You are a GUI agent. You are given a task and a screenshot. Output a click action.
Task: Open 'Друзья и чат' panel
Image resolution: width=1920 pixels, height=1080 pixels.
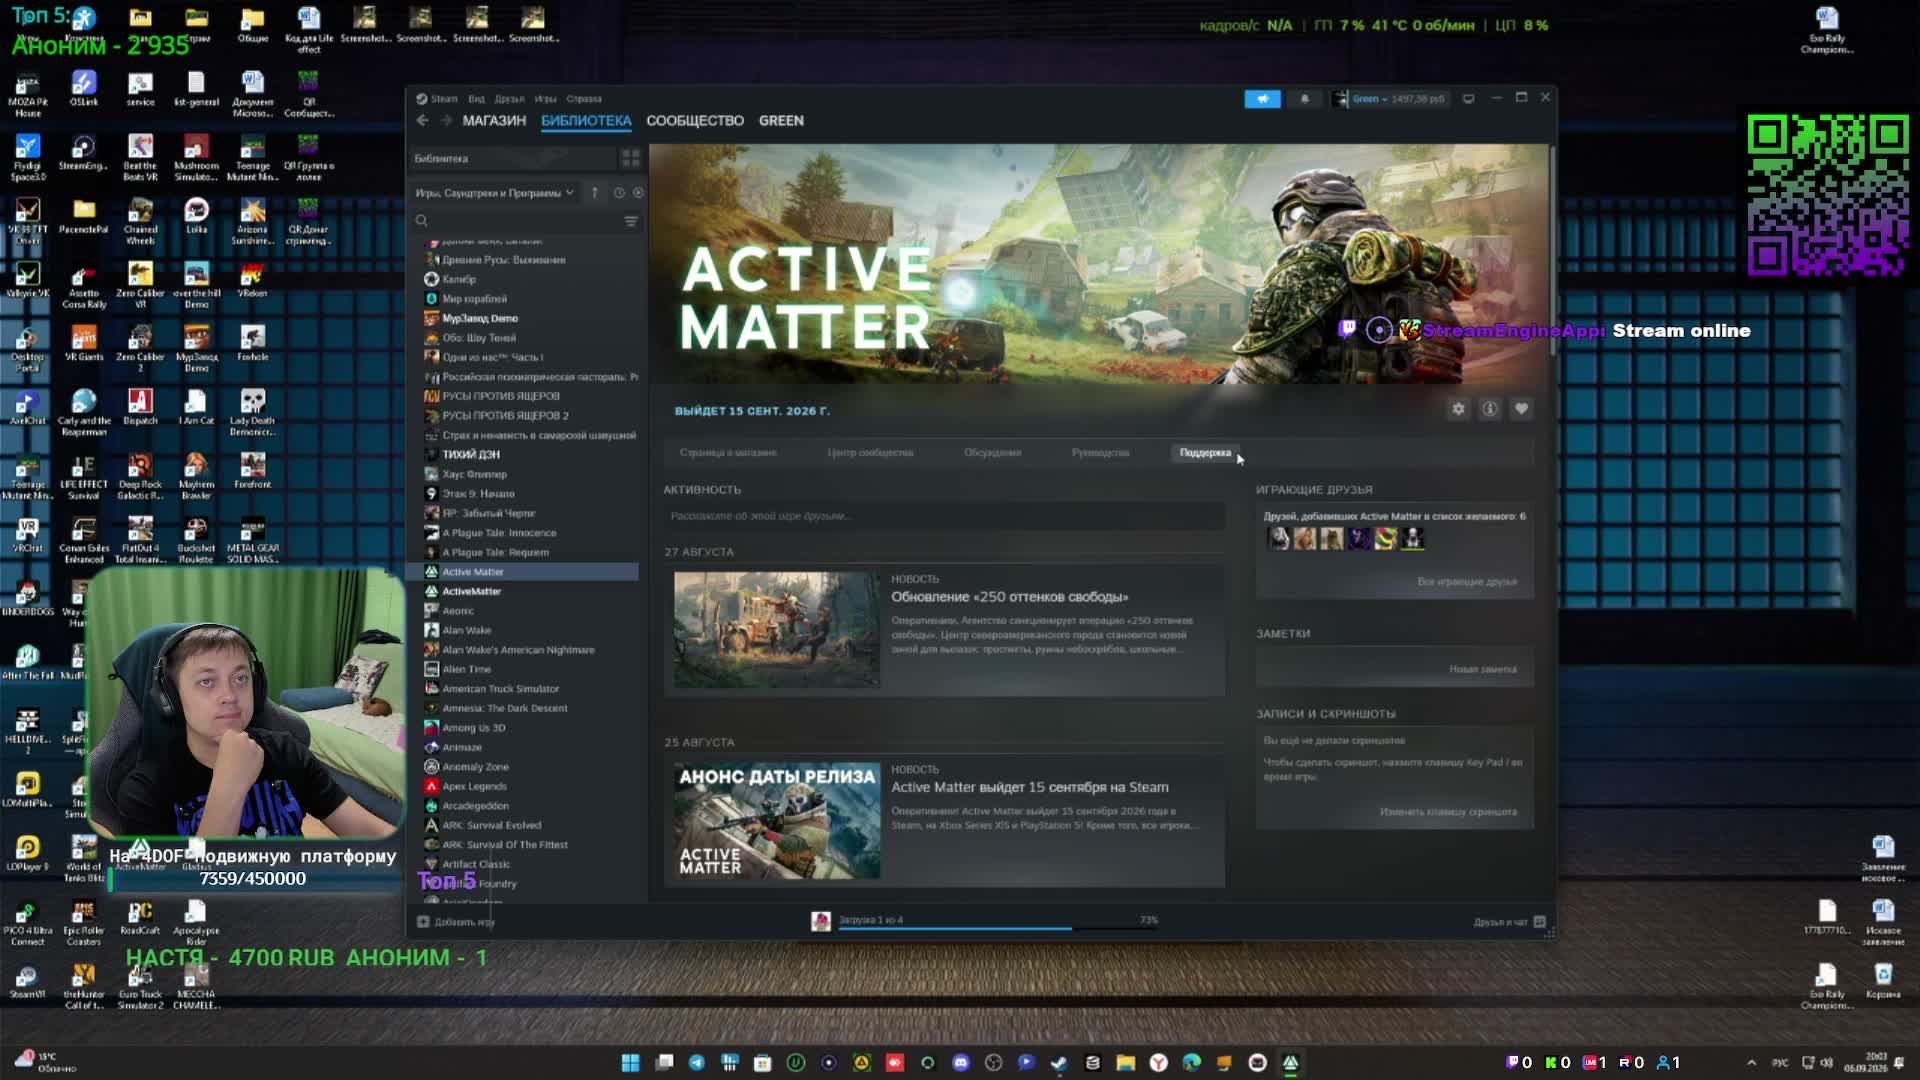tap(1509, 922)
